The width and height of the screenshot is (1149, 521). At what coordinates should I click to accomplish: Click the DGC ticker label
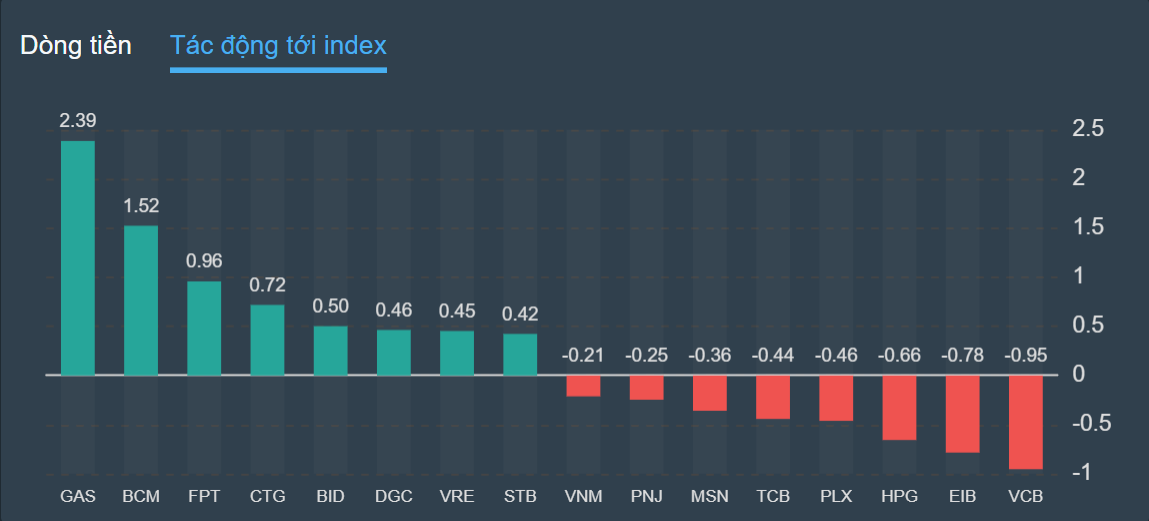(394, 496)
